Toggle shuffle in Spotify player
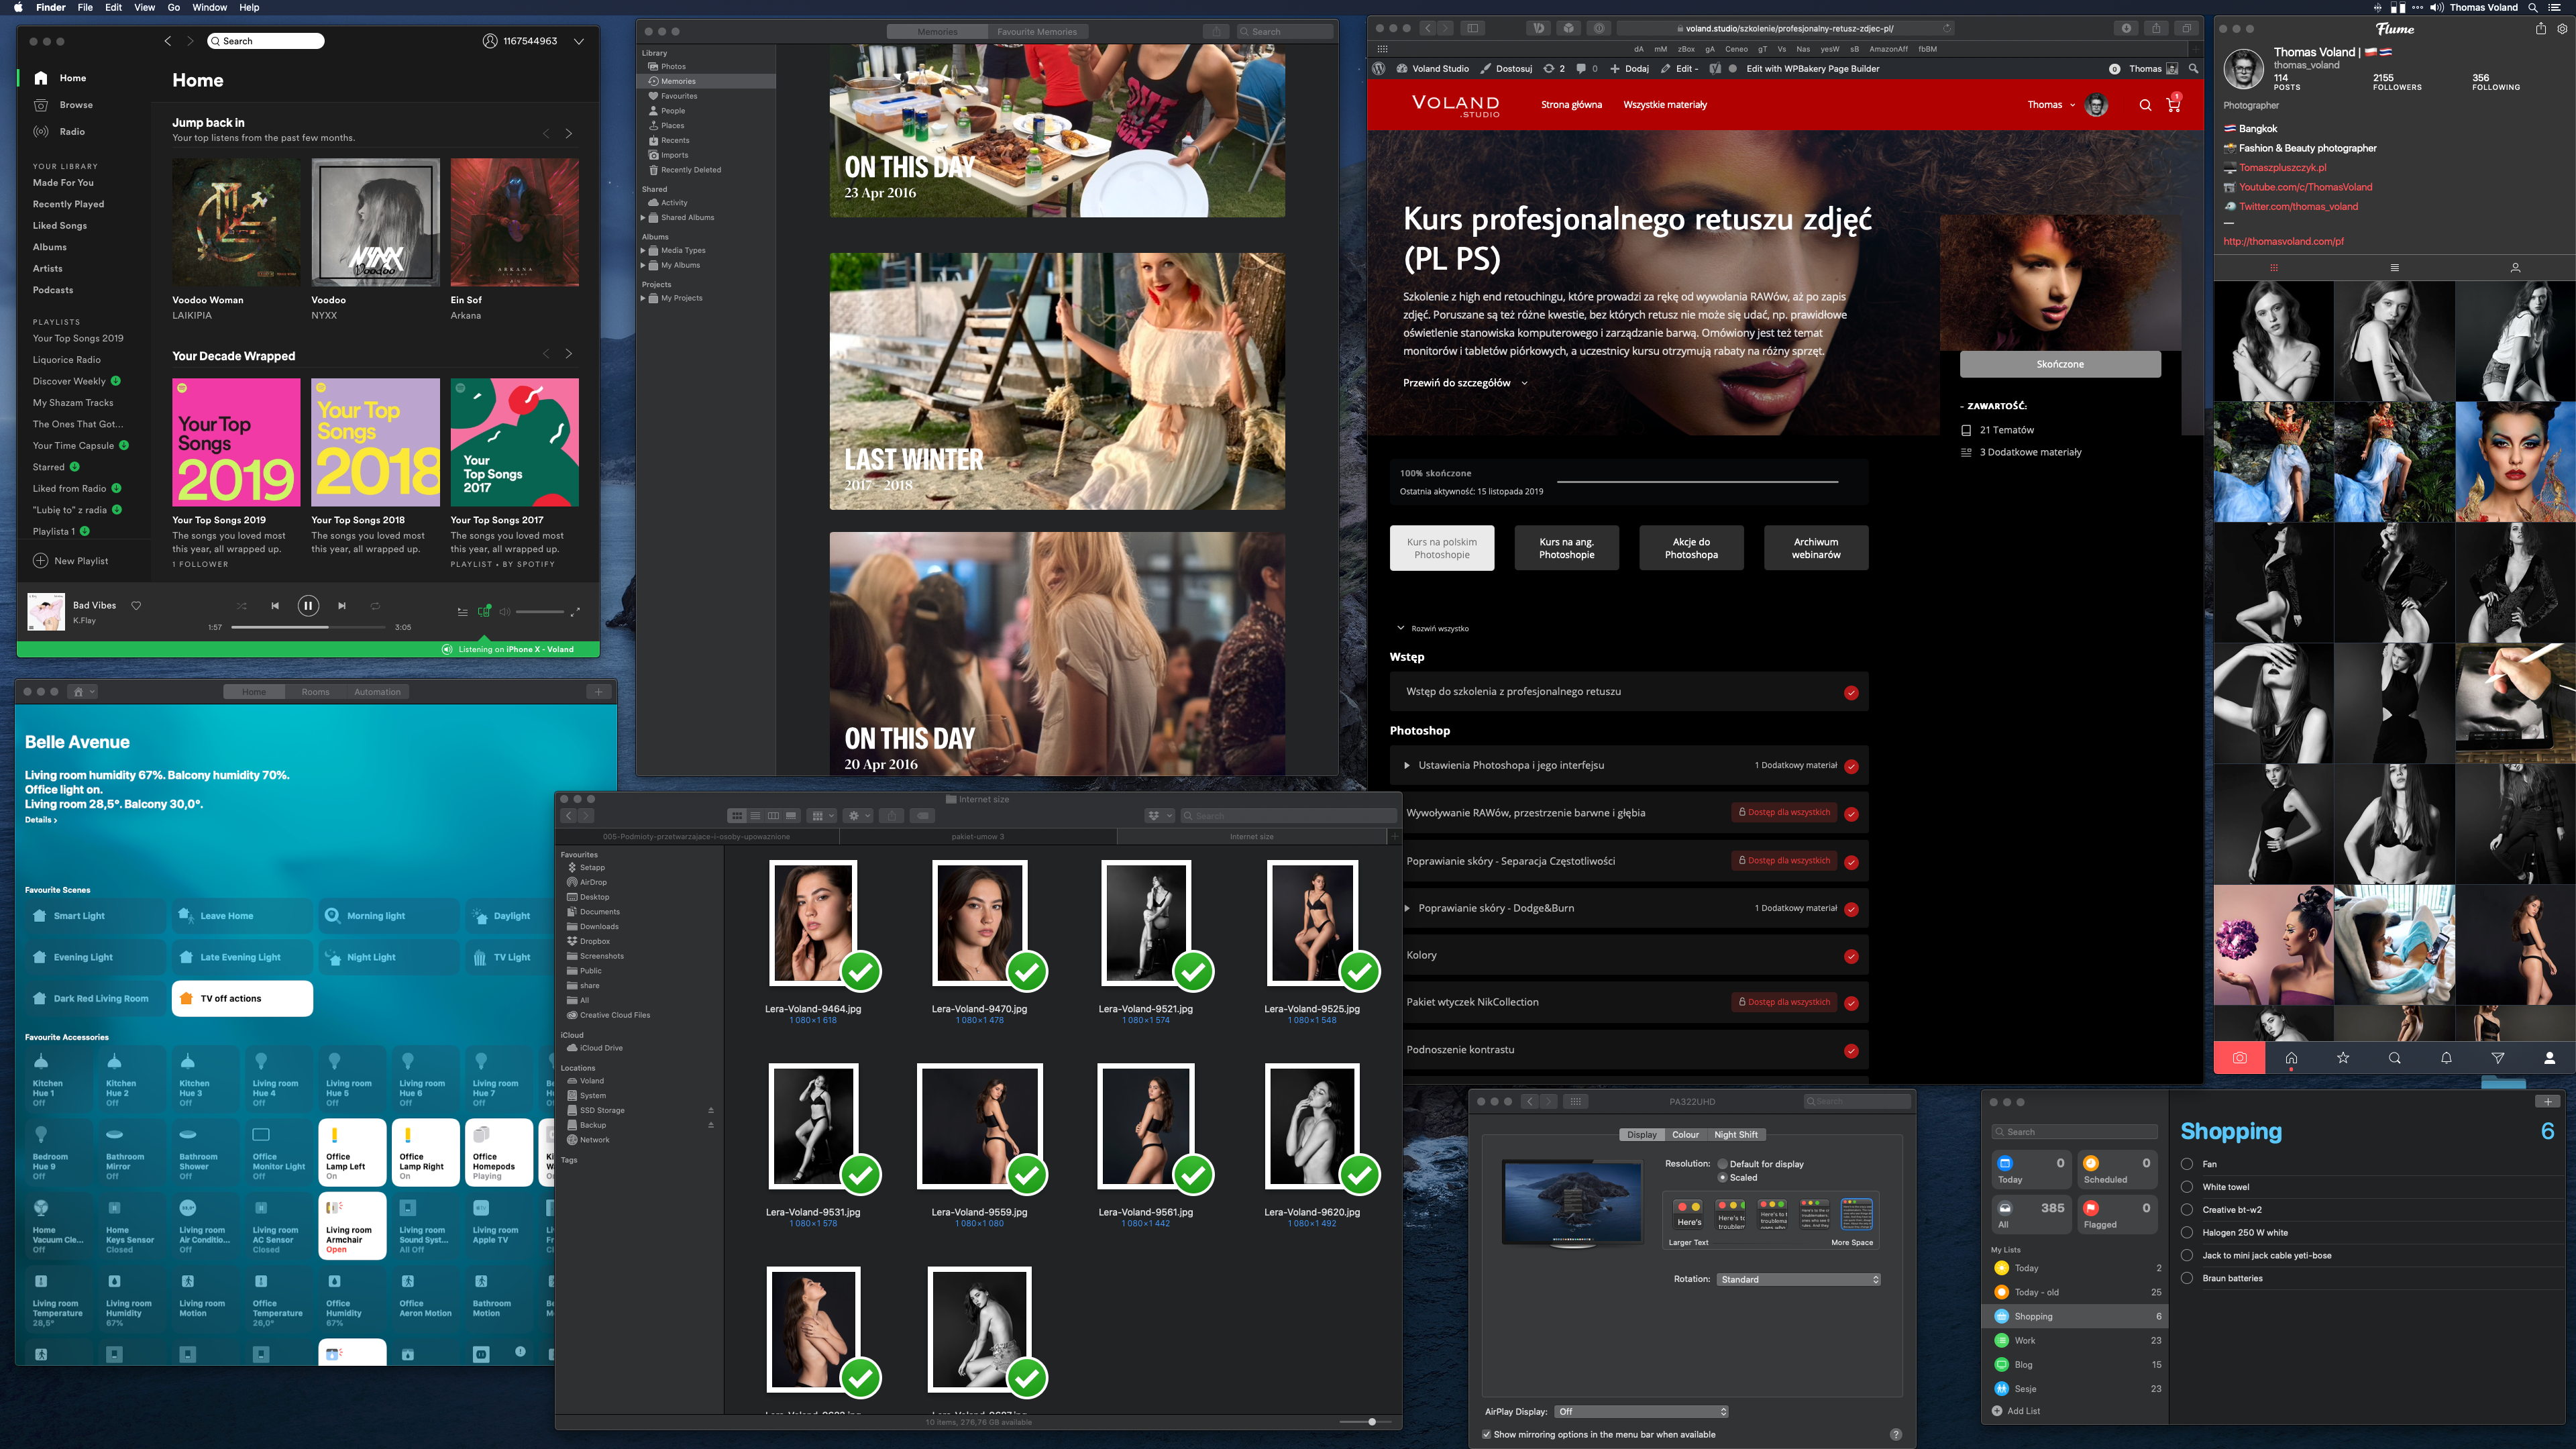Image resolution: width=2576 pixels, height=1449 pixels. point(241,605)
